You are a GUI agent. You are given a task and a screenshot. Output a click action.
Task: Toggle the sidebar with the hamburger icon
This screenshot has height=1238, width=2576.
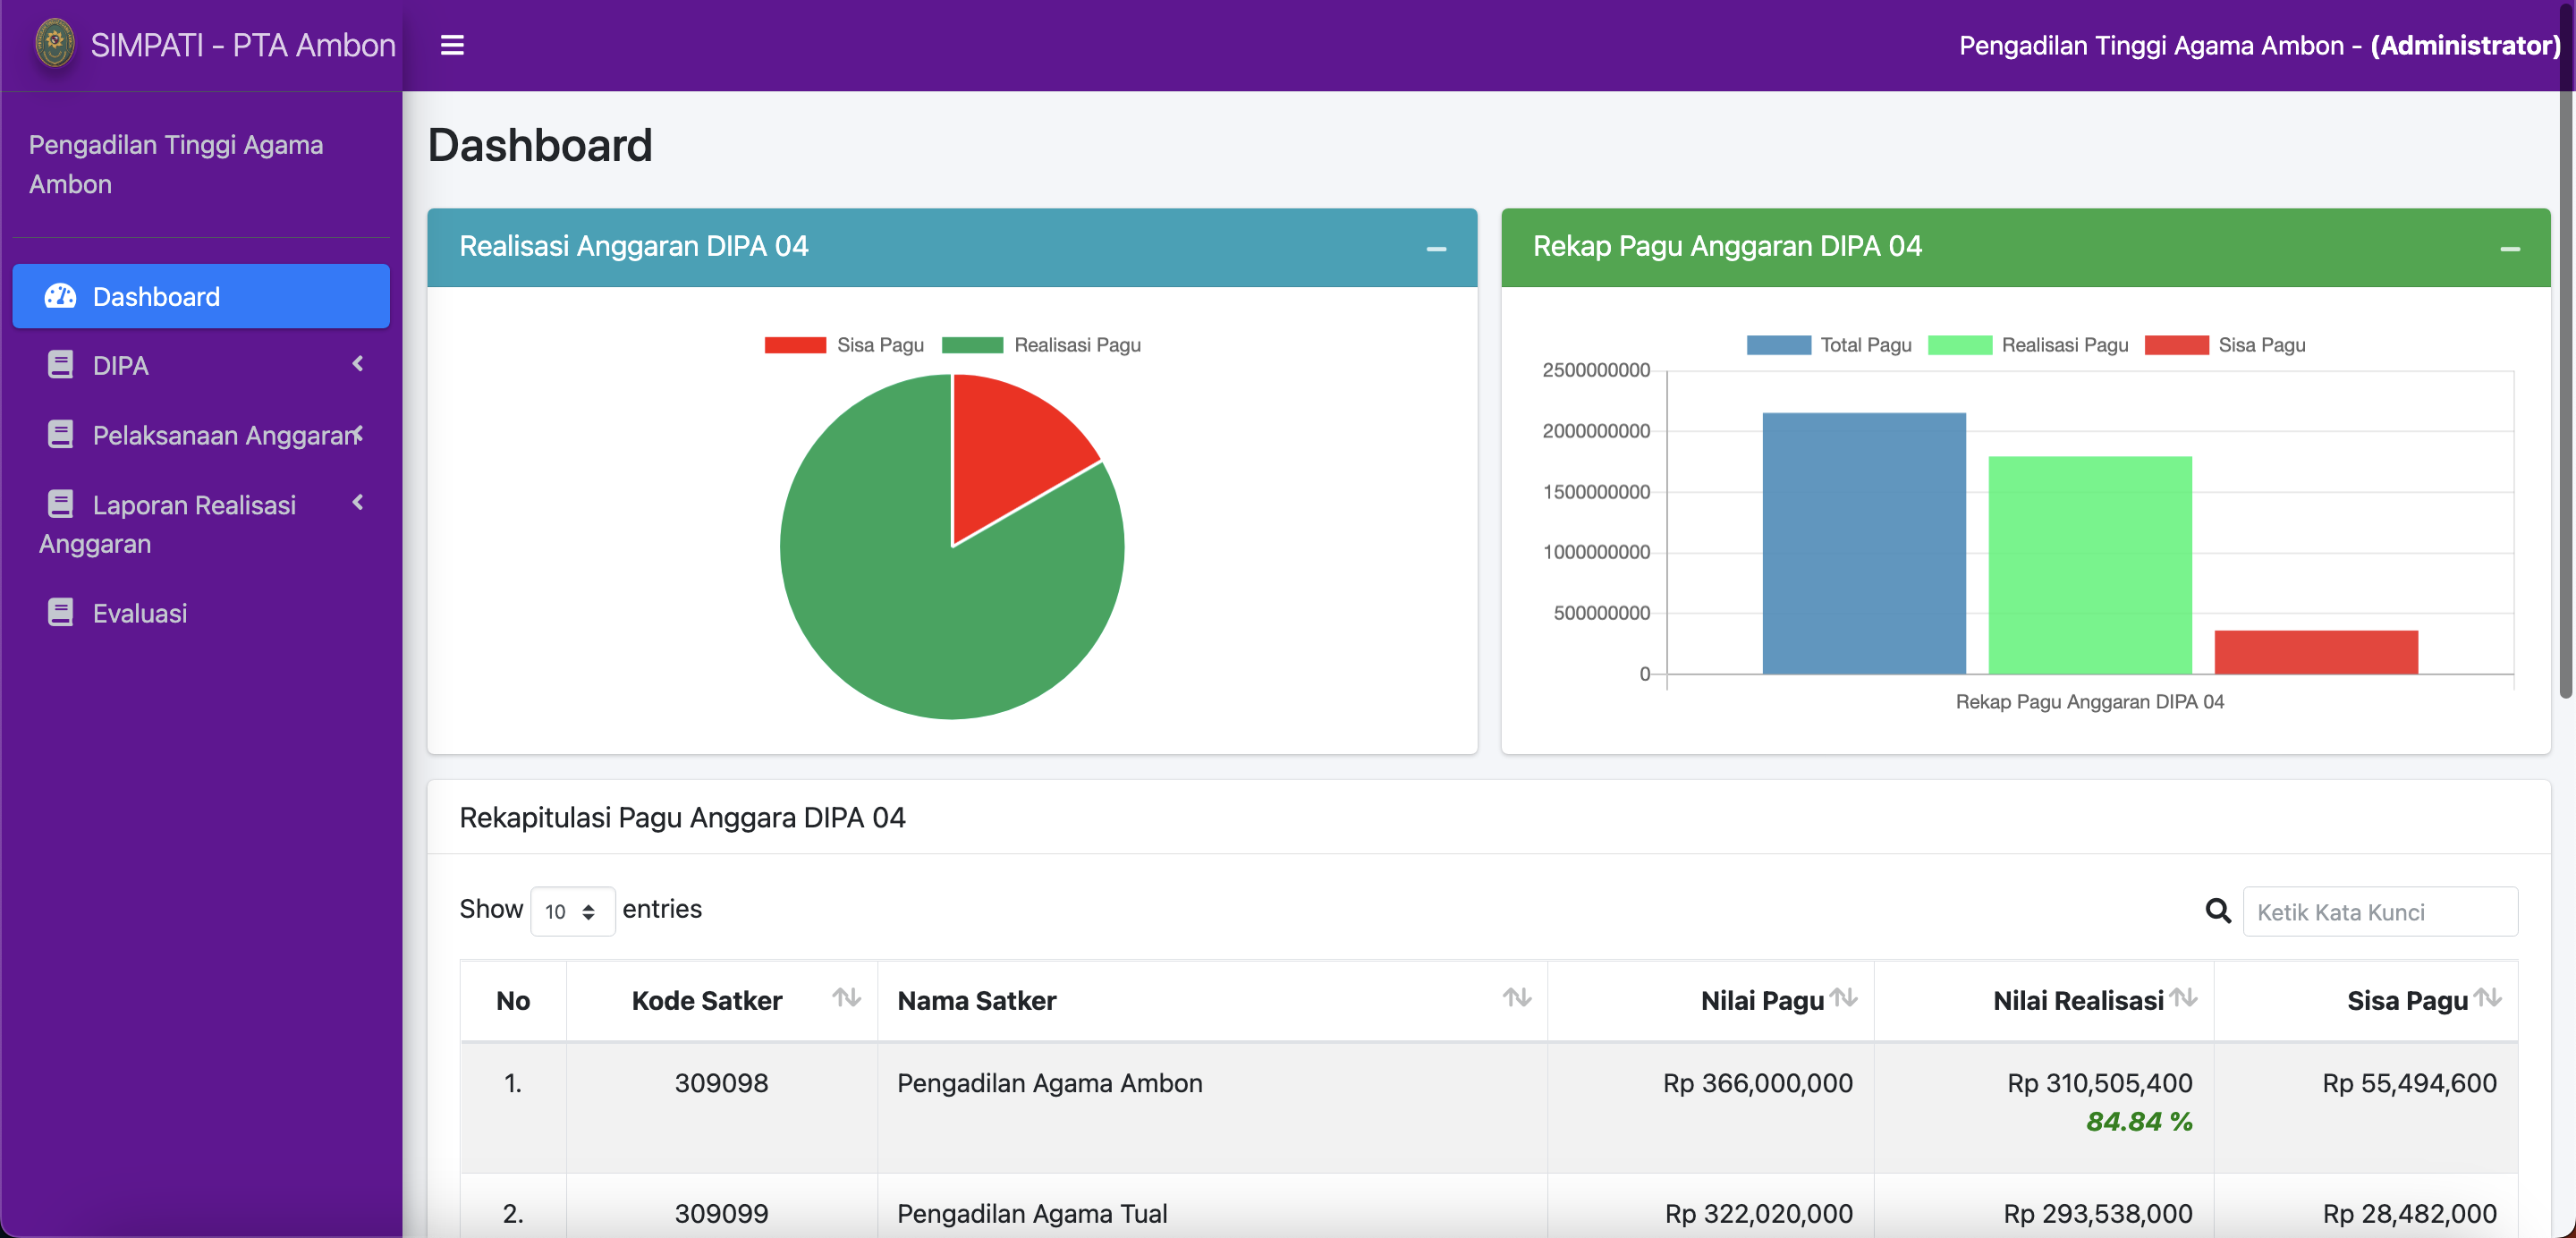(x=452, y=45)
